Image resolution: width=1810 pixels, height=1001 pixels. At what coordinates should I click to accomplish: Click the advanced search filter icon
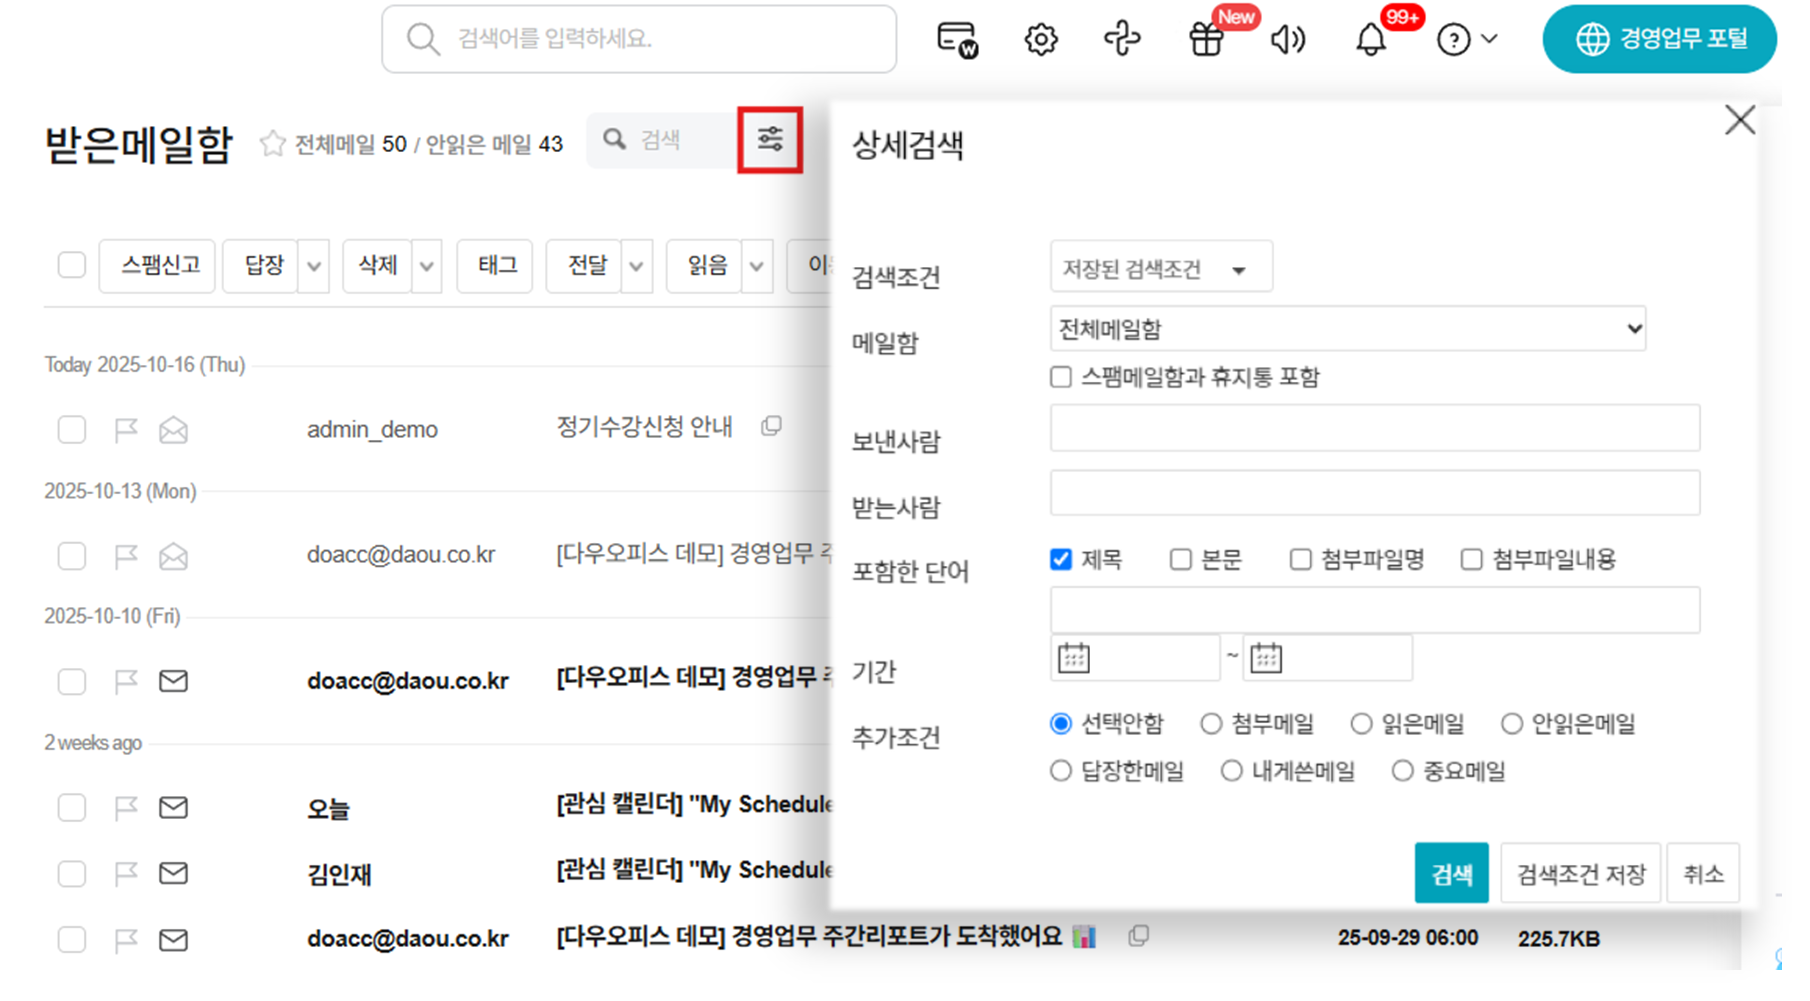pyautogui.click(x=769, y=140)
